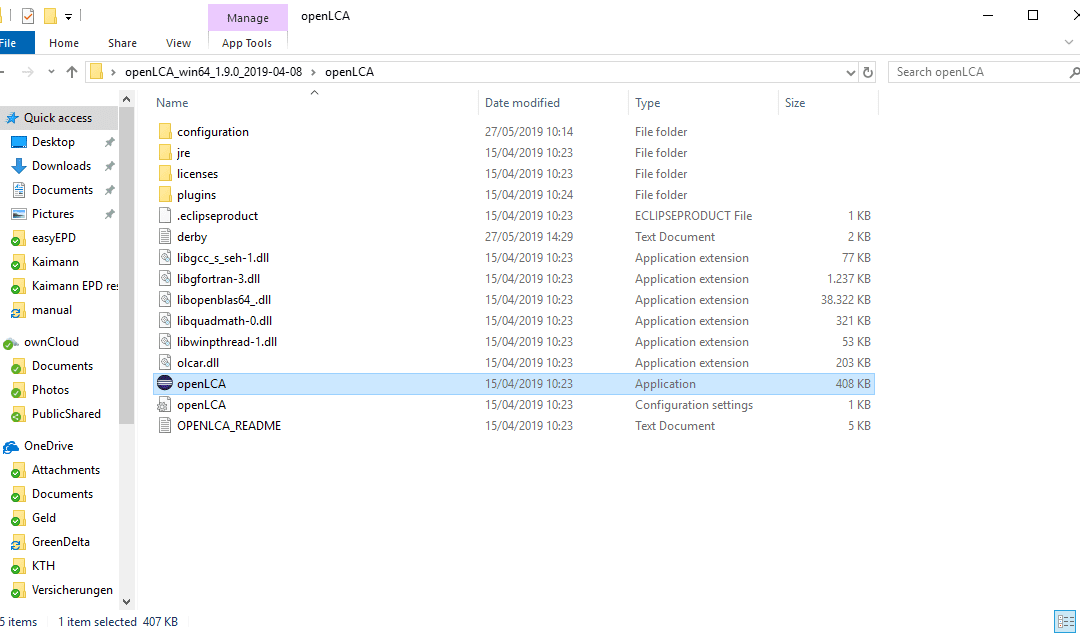Click the jre folder icon
The width and height of the screenshot is (1080, 634).
(165, 153)
